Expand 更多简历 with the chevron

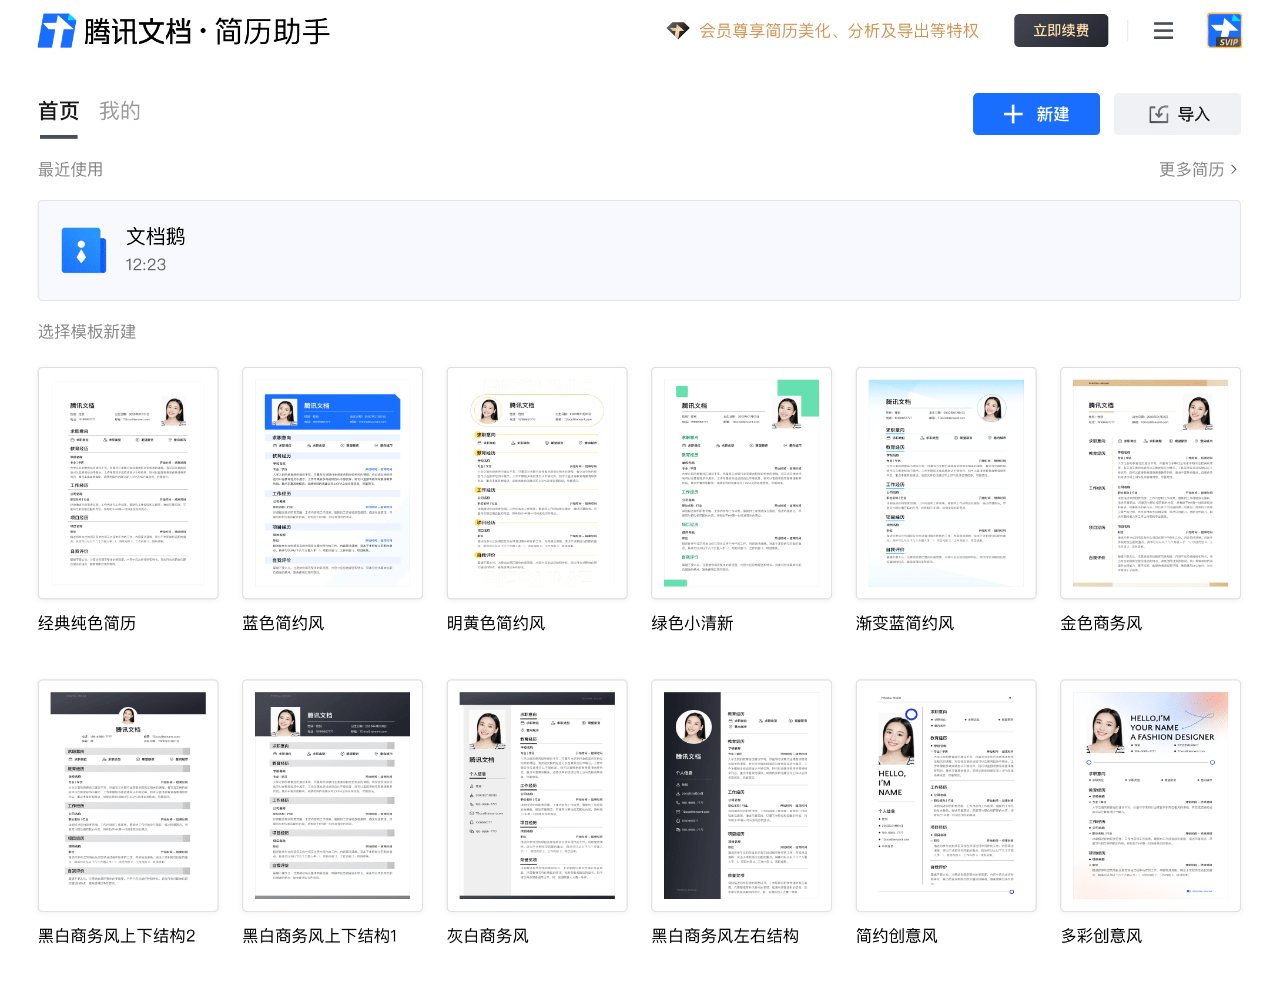click(1200, 169)
